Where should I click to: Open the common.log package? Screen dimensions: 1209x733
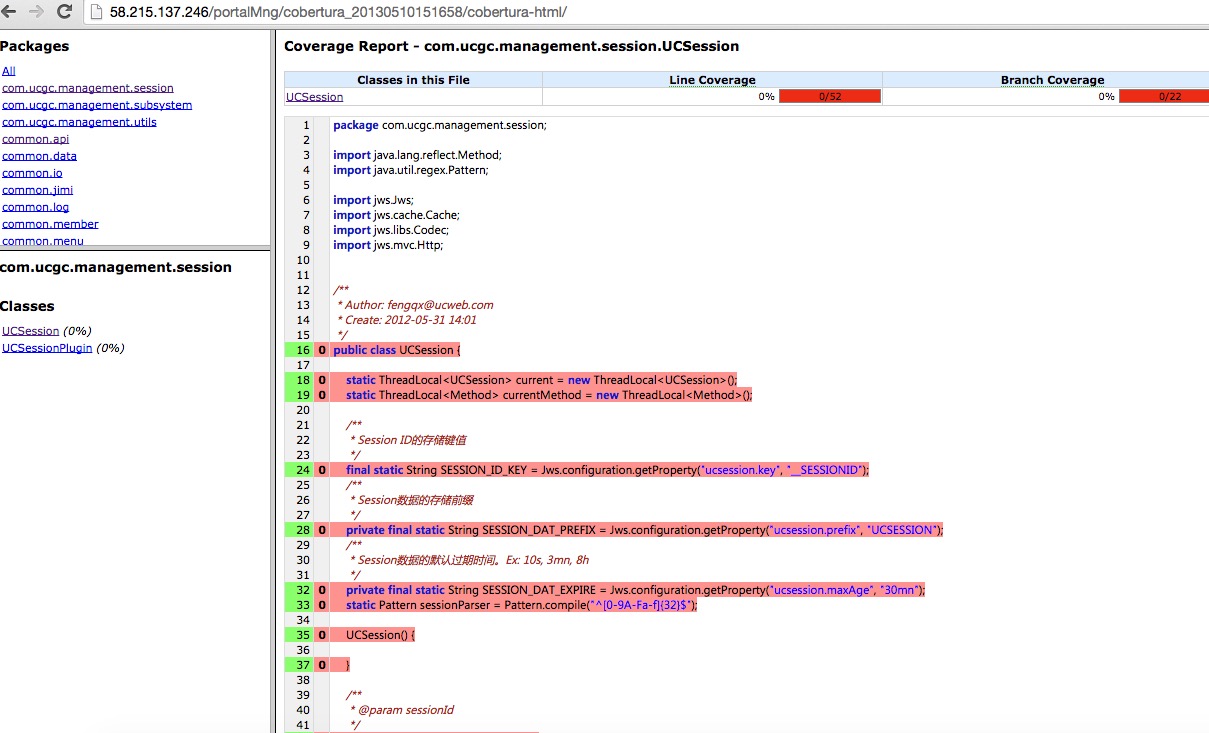pyautogui.click(x=35, y=207)
